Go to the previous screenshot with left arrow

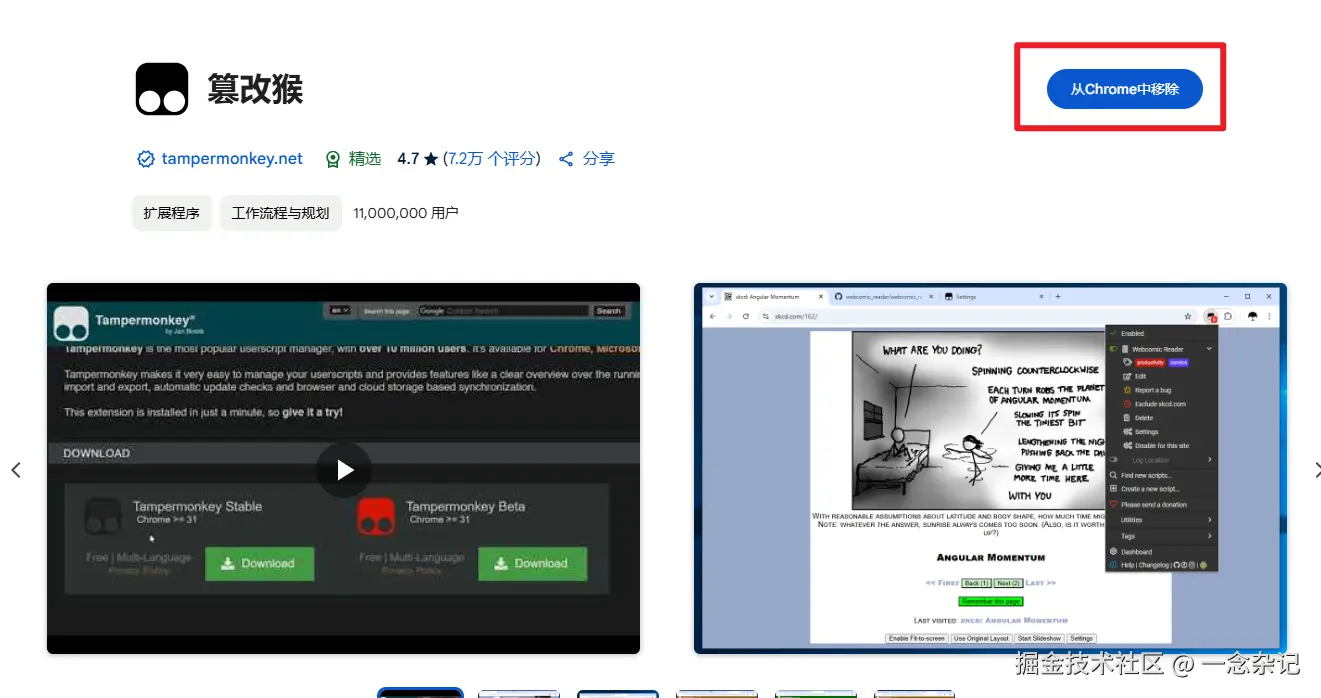[x=16, y=469]
